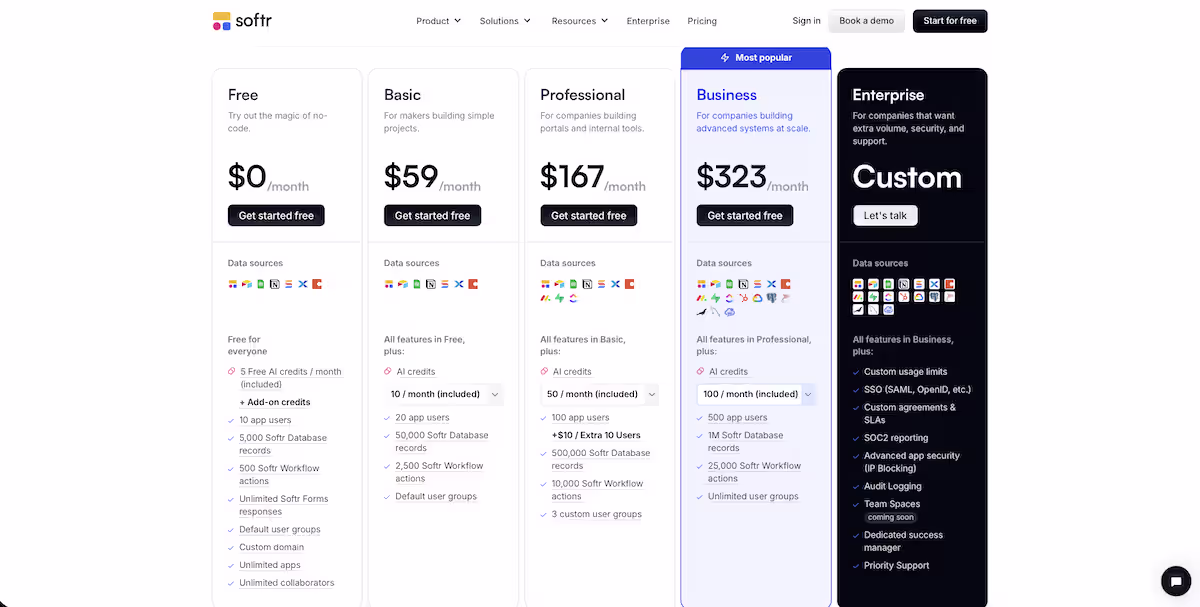Click the Google Sheets icon in Free plan
This screenshot has height=607, width=1200.
click(x=261, y=284)
